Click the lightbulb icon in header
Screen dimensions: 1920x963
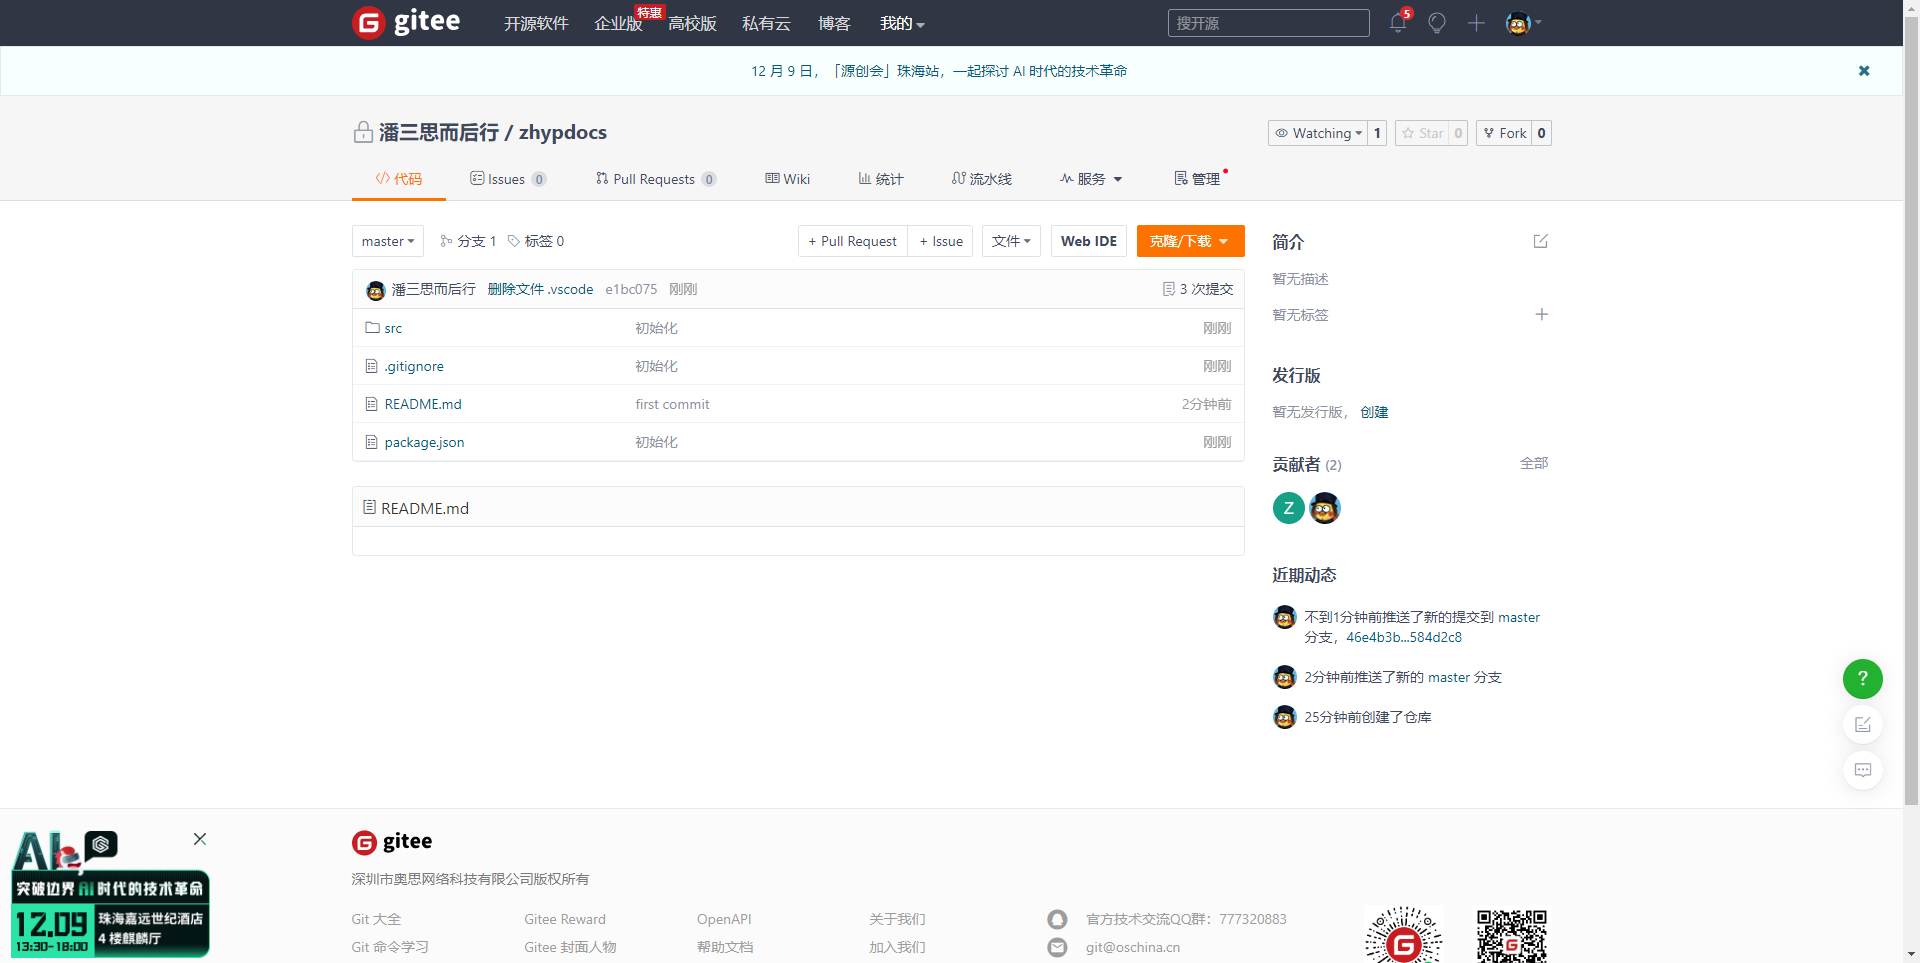1436,23
